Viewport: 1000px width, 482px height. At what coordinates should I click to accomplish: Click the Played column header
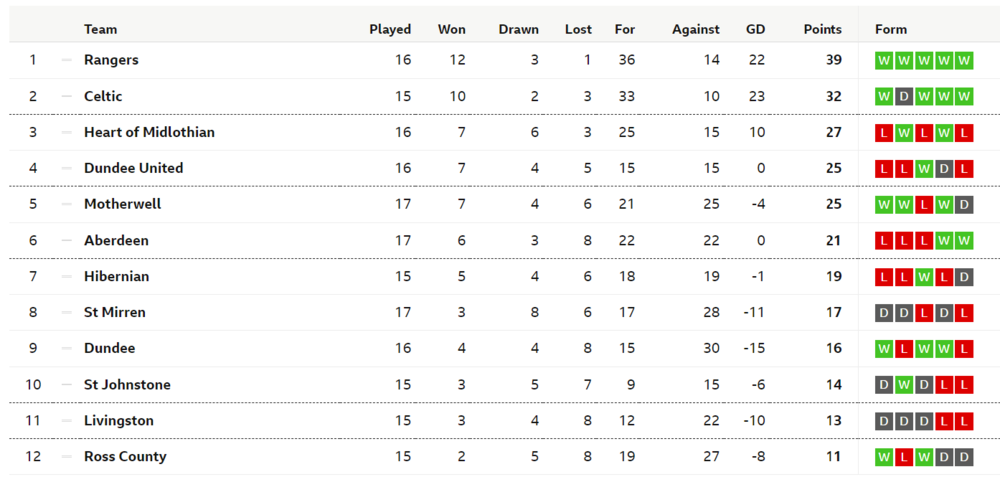[x=390, y=29]
